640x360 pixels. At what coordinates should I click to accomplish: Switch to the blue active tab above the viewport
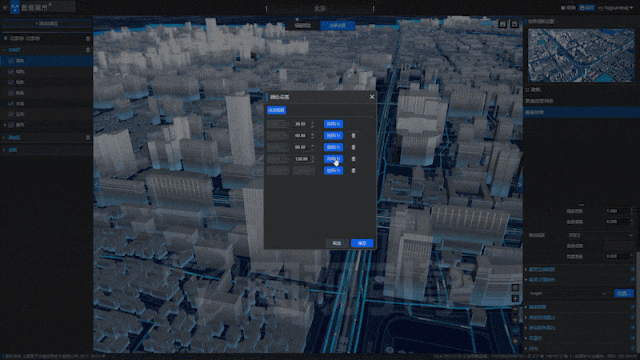(x=337, y=25)
